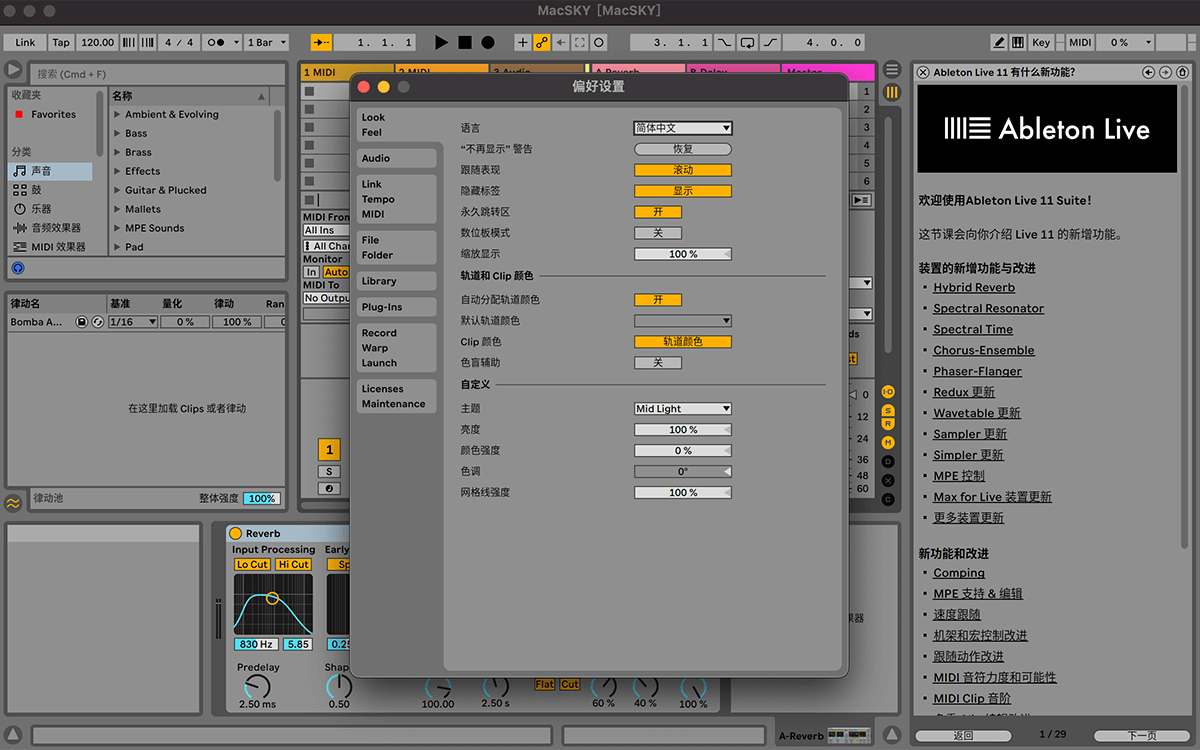Expand MPE Sounds category
Image resolution: width=1200 pixels, height=750 pixels.
[117, 229]
